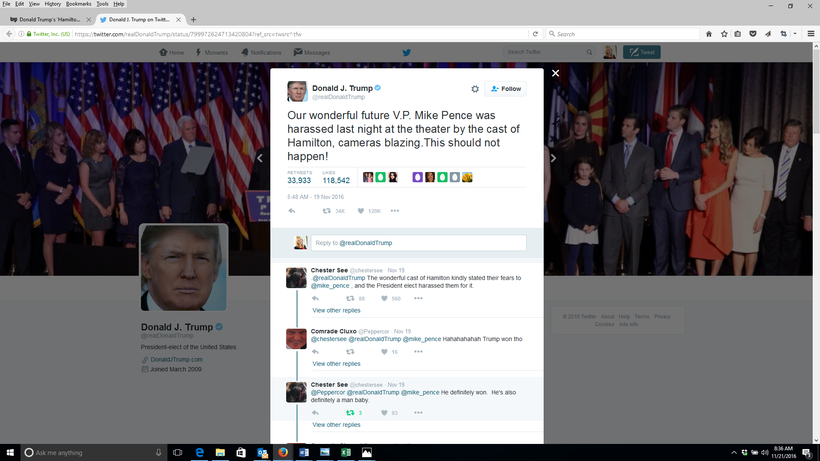Open more options on the man baby reply
Viewport: 820px width, 461px height.
pyautogui.click(x=418, y=413)
